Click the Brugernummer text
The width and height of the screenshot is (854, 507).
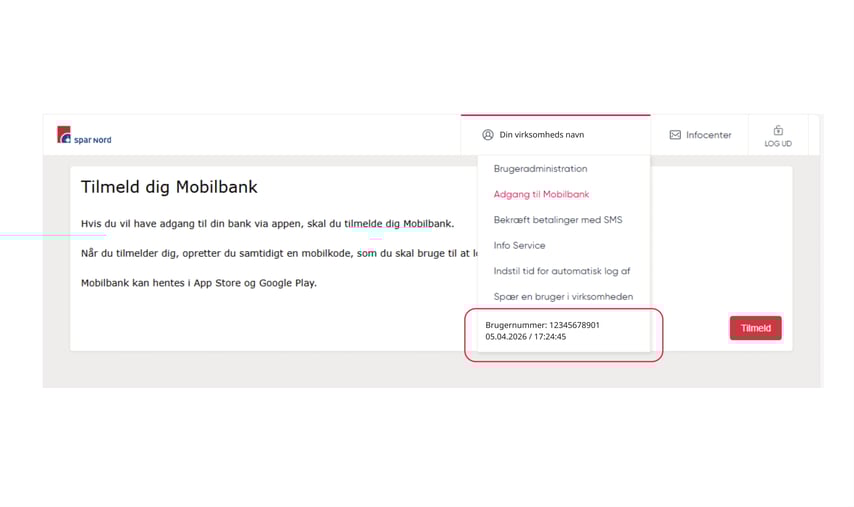(x=542, y=325)
